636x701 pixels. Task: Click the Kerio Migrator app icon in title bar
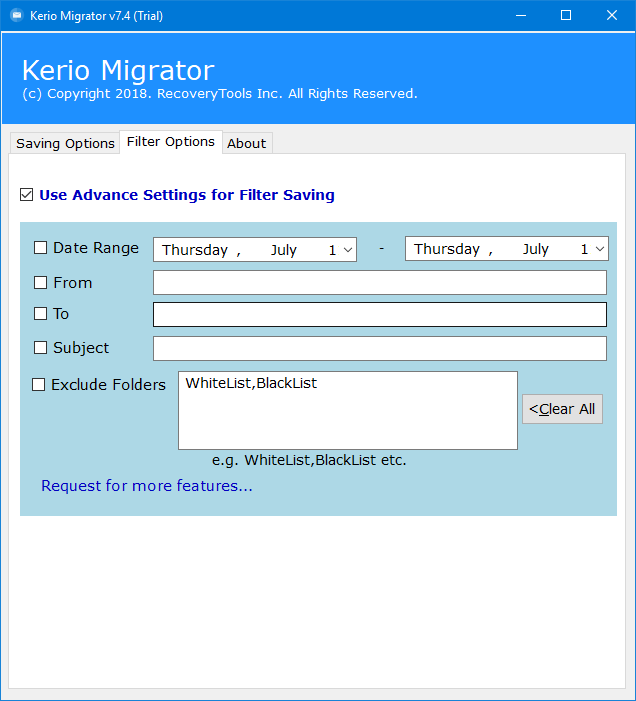pyautogui.click(x=17, y=16)
